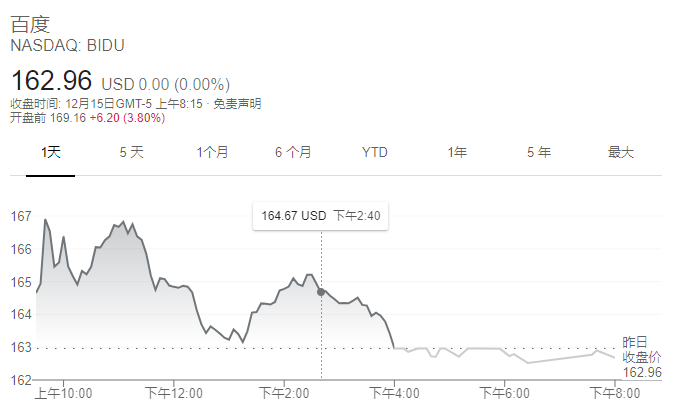Click the chart data point at 下午2:40
Image resolution: width=686 pixels, height=415 pixels.
pyautogui.click(x=321, y=292)
